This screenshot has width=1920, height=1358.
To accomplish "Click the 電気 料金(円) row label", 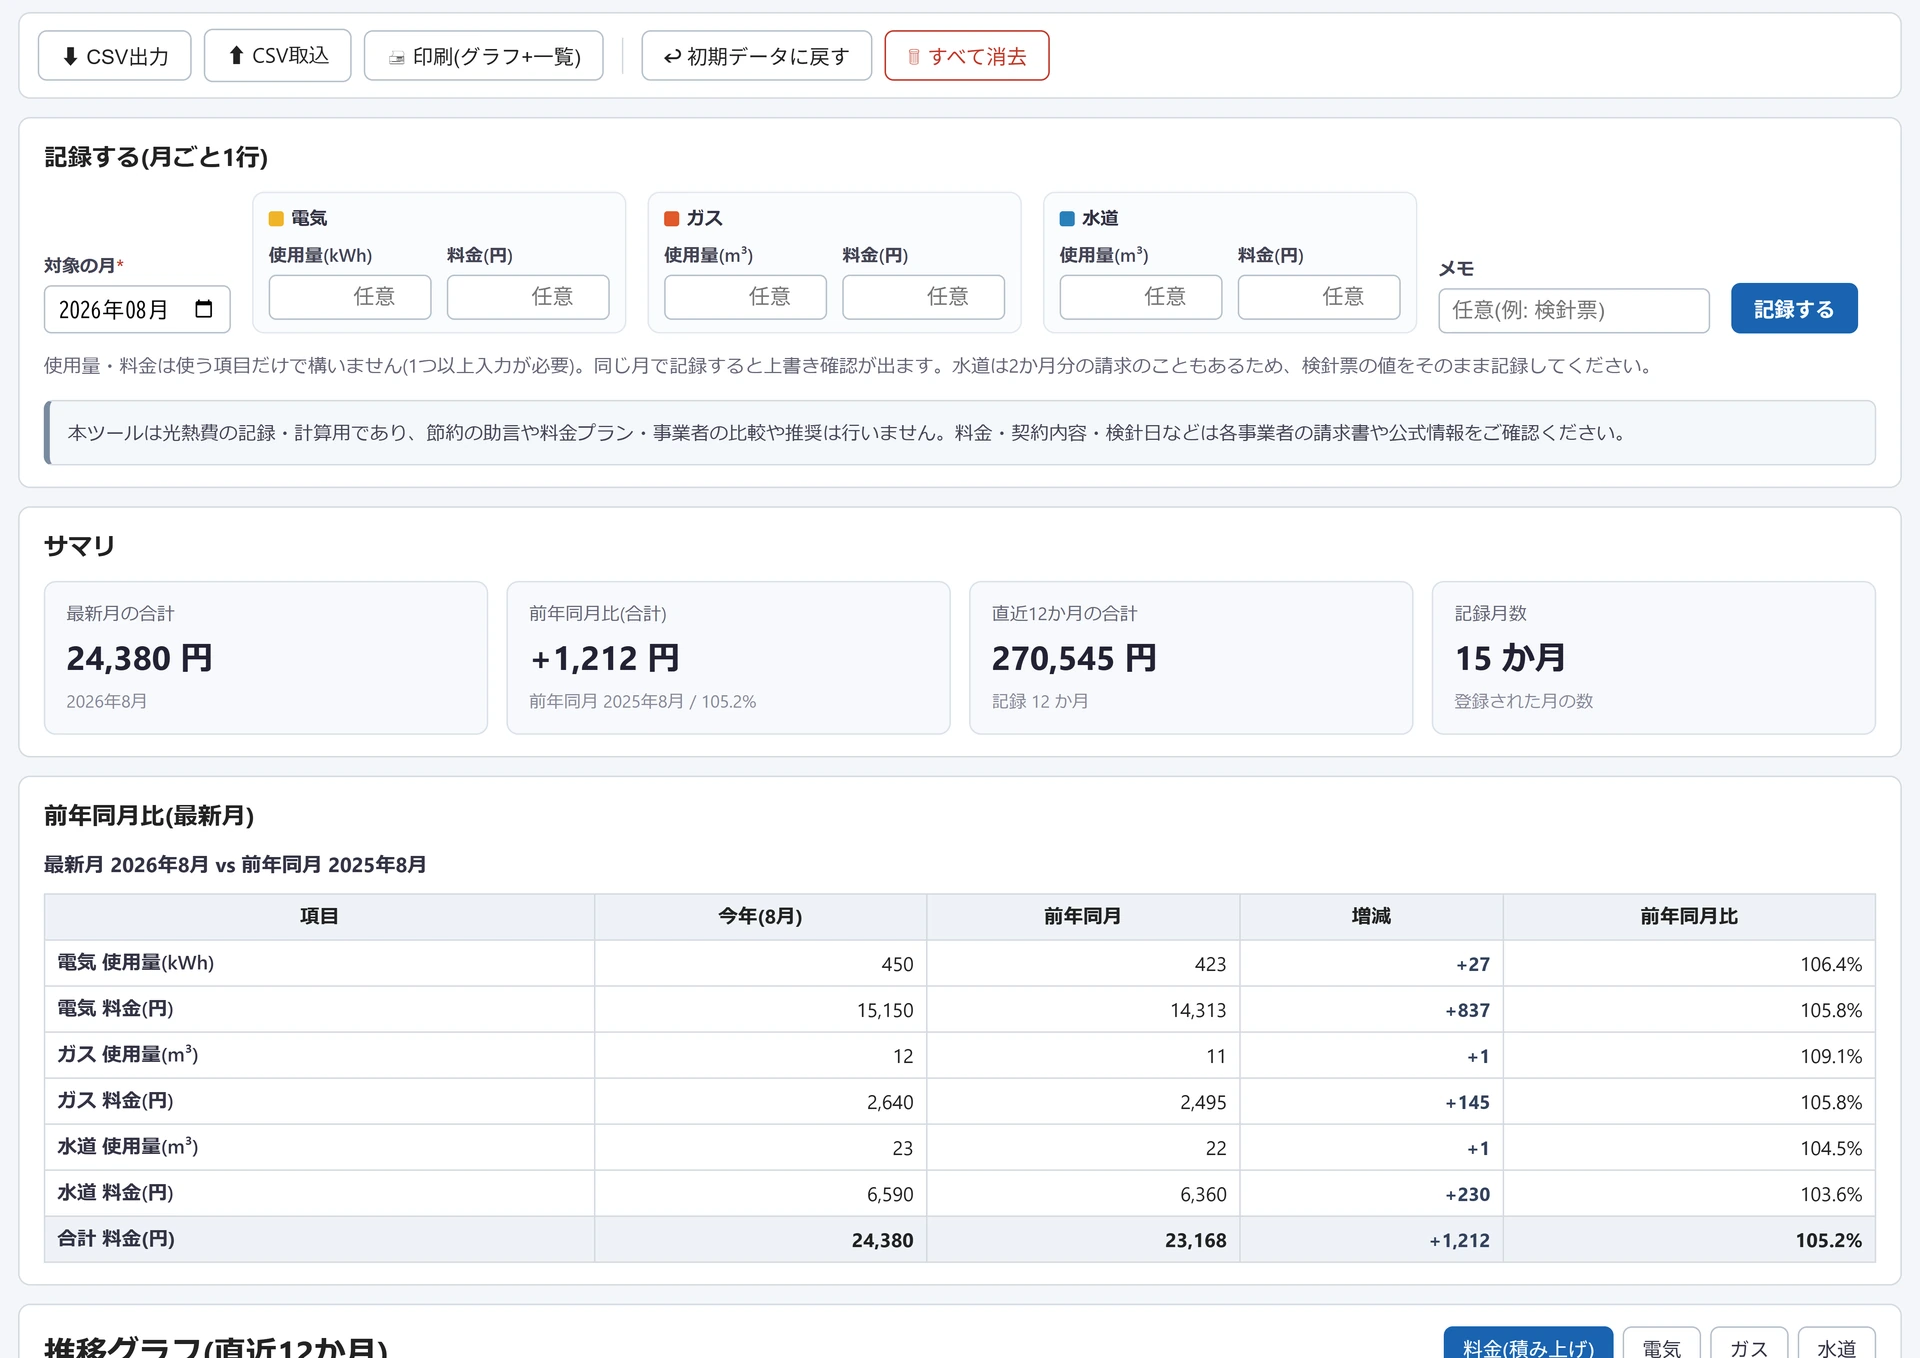I will (115, 1009).
